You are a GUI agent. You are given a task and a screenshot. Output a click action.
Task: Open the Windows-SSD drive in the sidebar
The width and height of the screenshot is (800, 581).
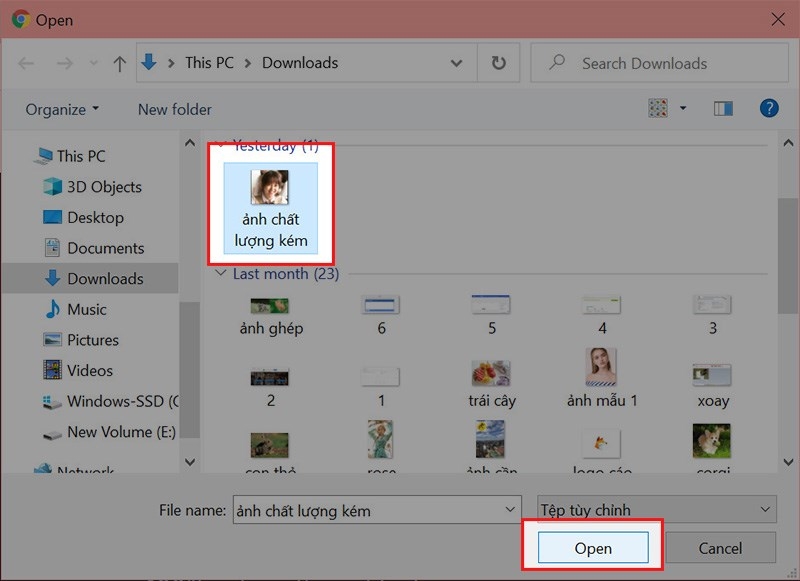(x=111, y=401)
